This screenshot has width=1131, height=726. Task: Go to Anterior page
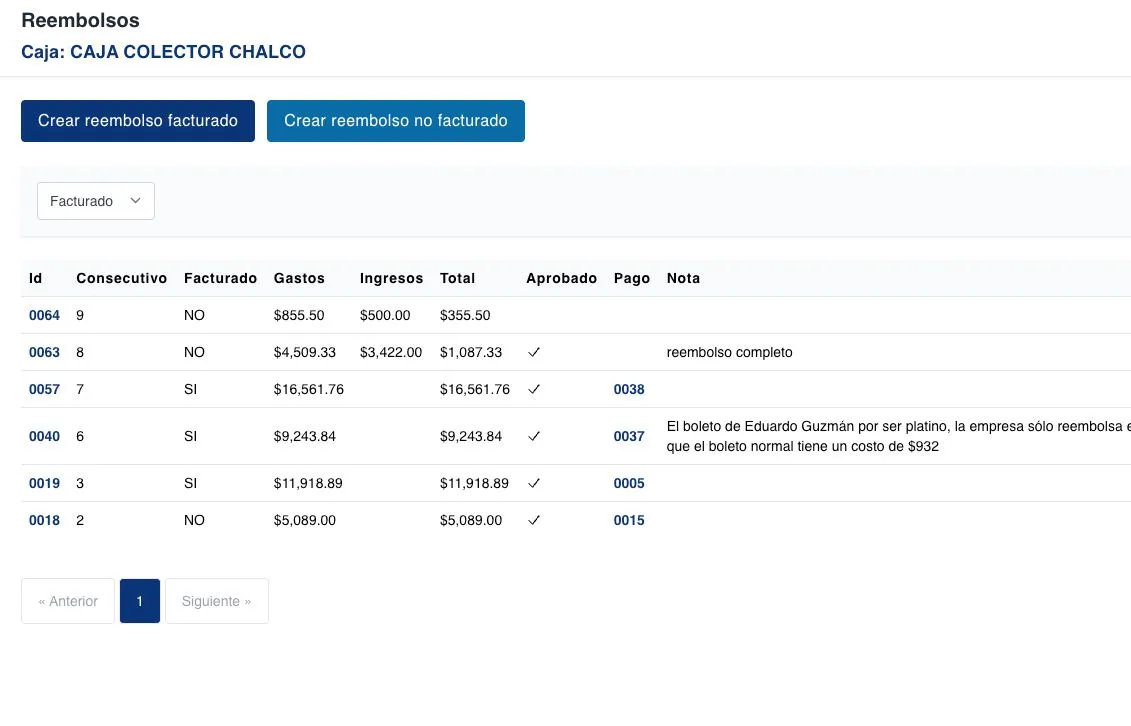click(68, 601)
